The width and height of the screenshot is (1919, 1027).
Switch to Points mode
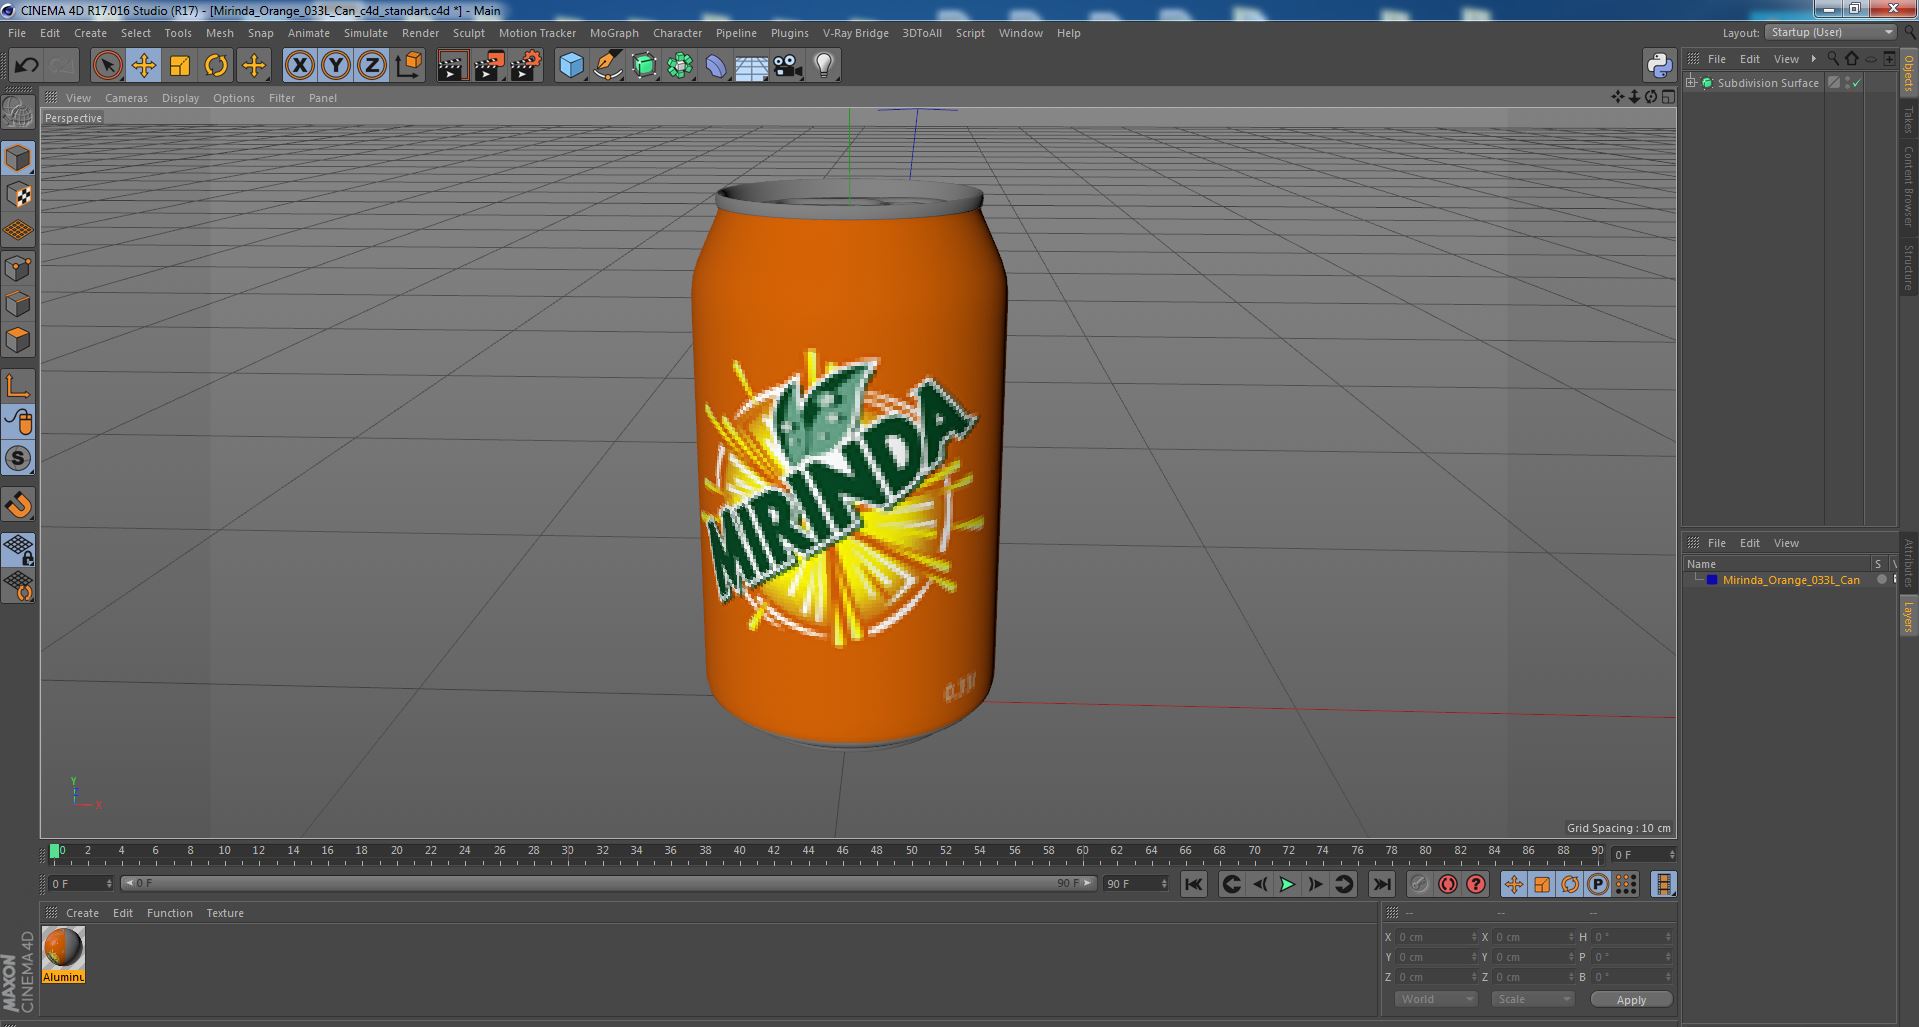[18, 268]
